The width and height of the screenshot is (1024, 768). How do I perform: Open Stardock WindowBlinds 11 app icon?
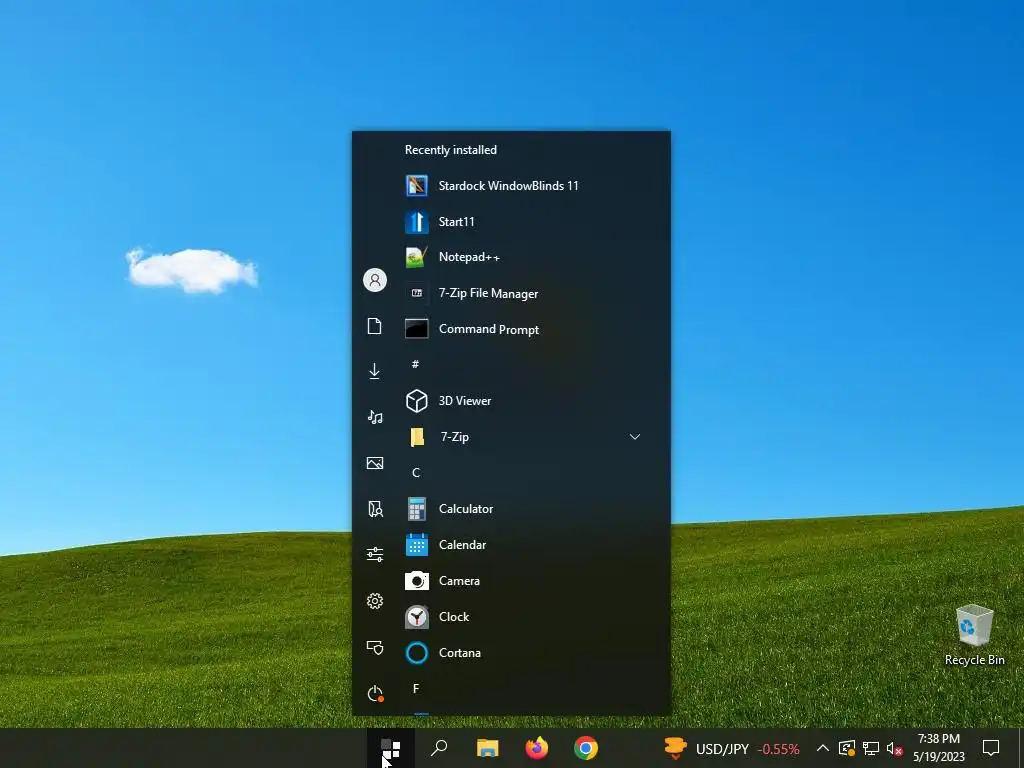tap(417, 185)
